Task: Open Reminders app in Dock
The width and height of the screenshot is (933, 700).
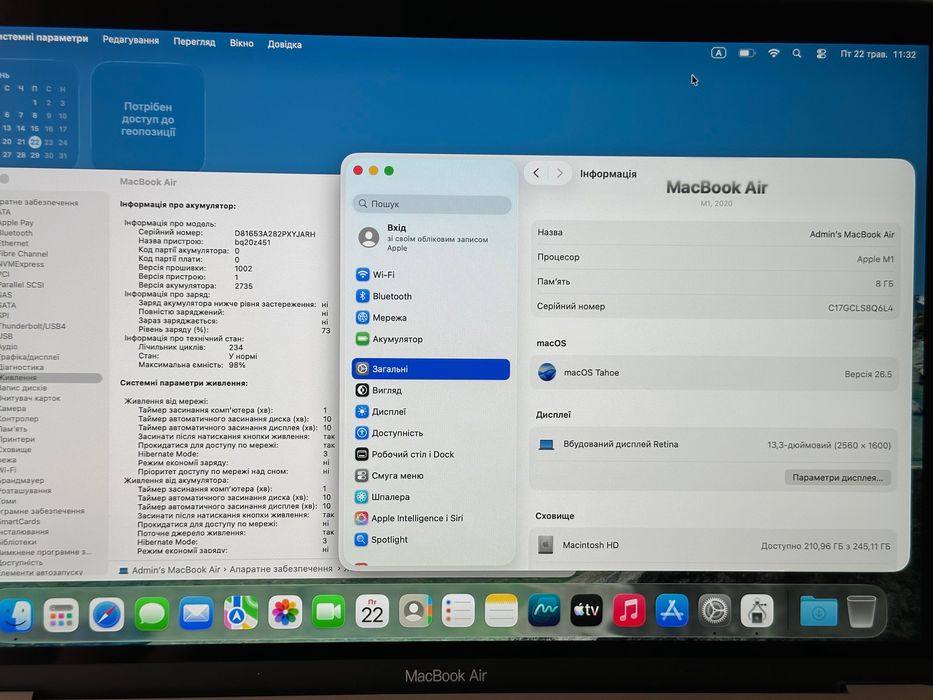Action: coord(458,611)
